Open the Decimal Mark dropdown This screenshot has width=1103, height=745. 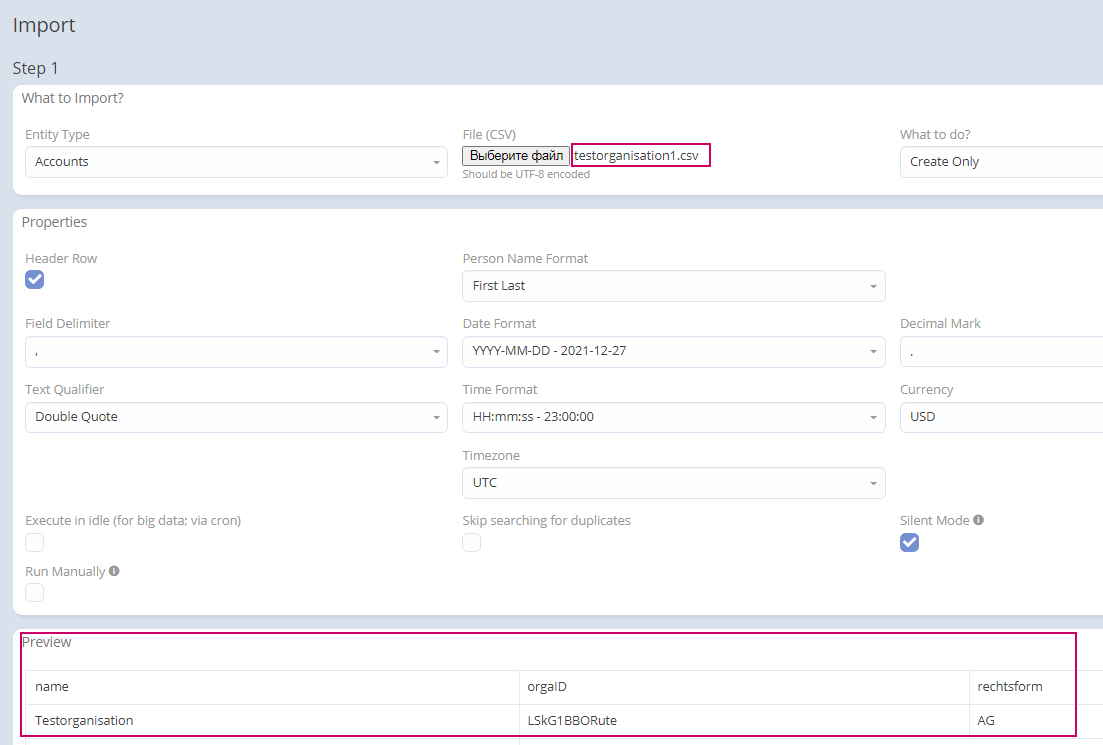[x=1000, y=352]
